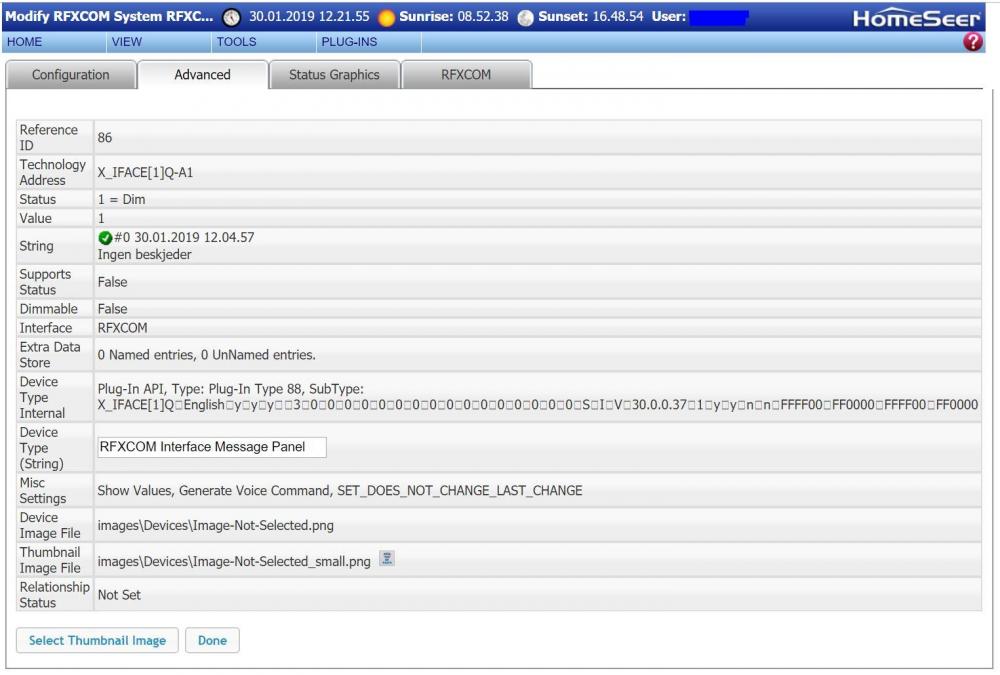Click the orange sunrise sun icon
This screenshot has height=675, width=1000.
386,18
